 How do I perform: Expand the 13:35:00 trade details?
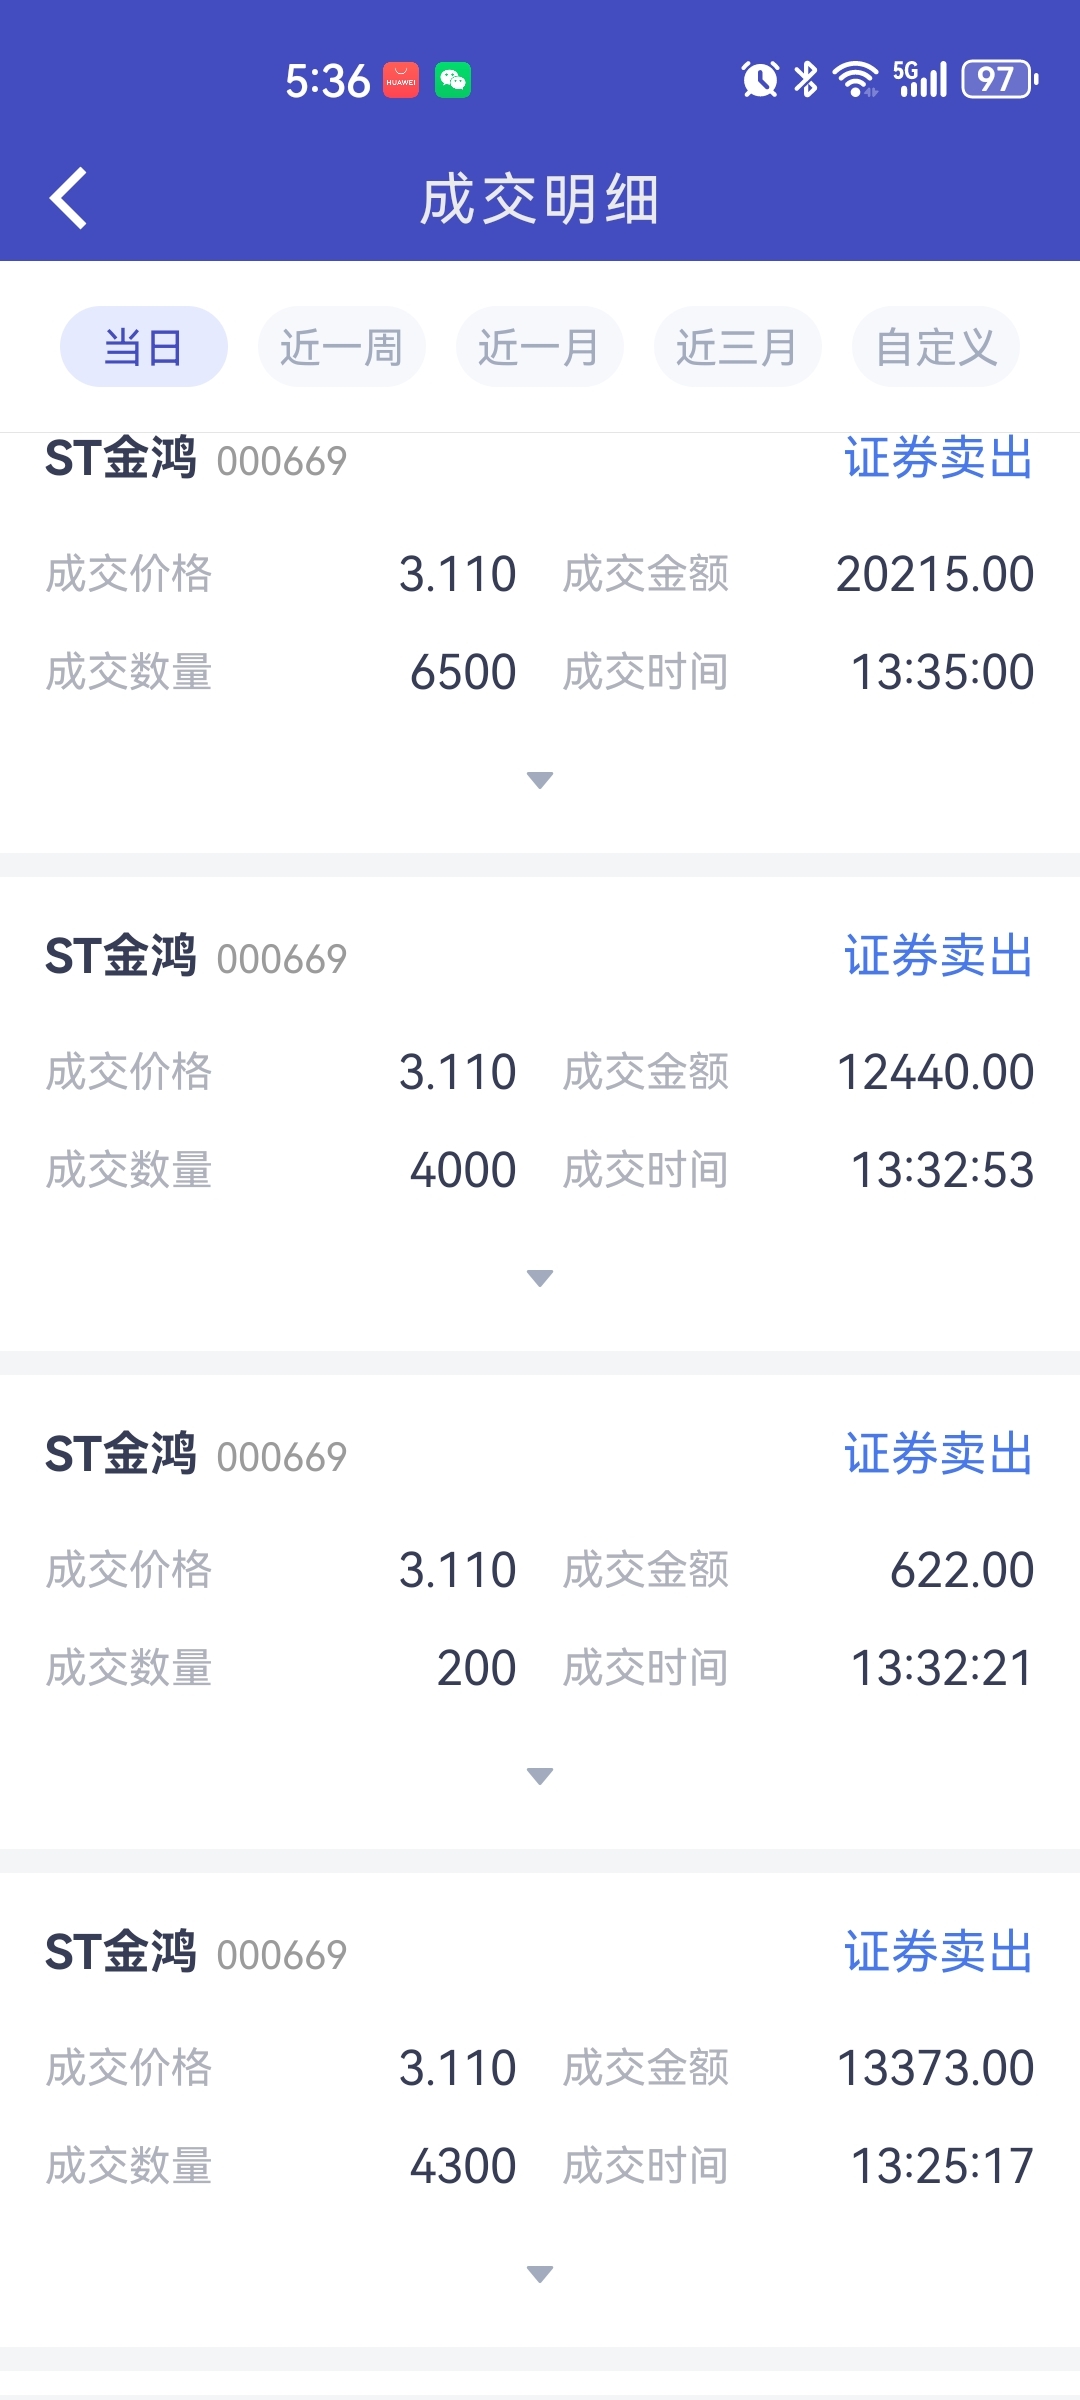[540, 780]
